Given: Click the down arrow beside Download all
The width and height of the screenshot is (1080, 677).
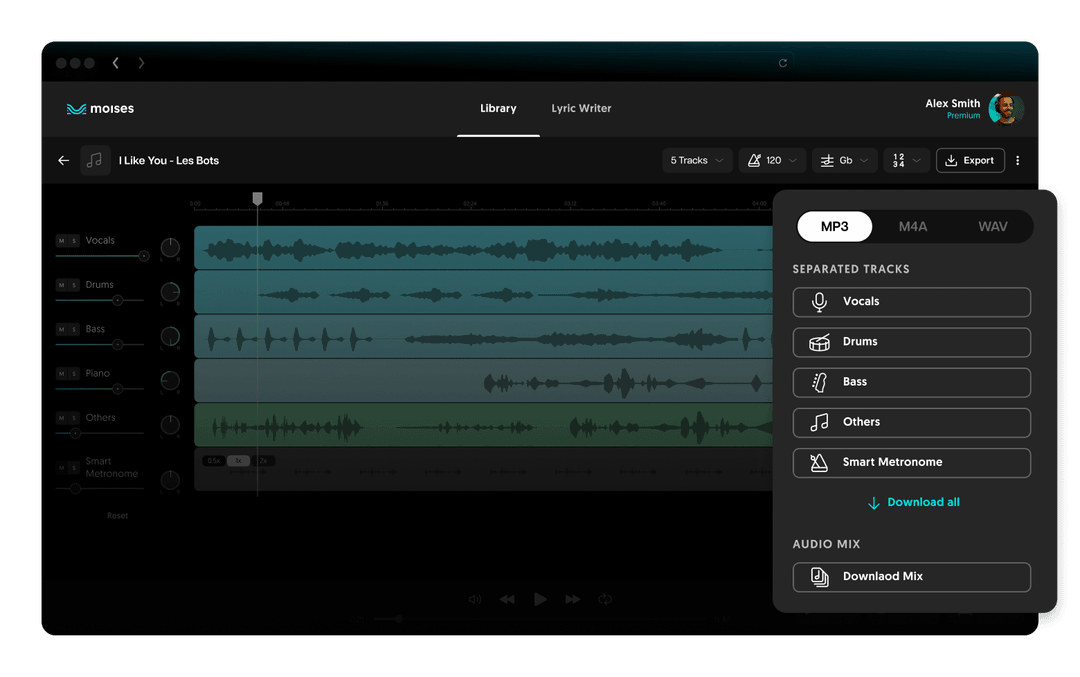Looking at the screenshot, I should tap(873, 503).
